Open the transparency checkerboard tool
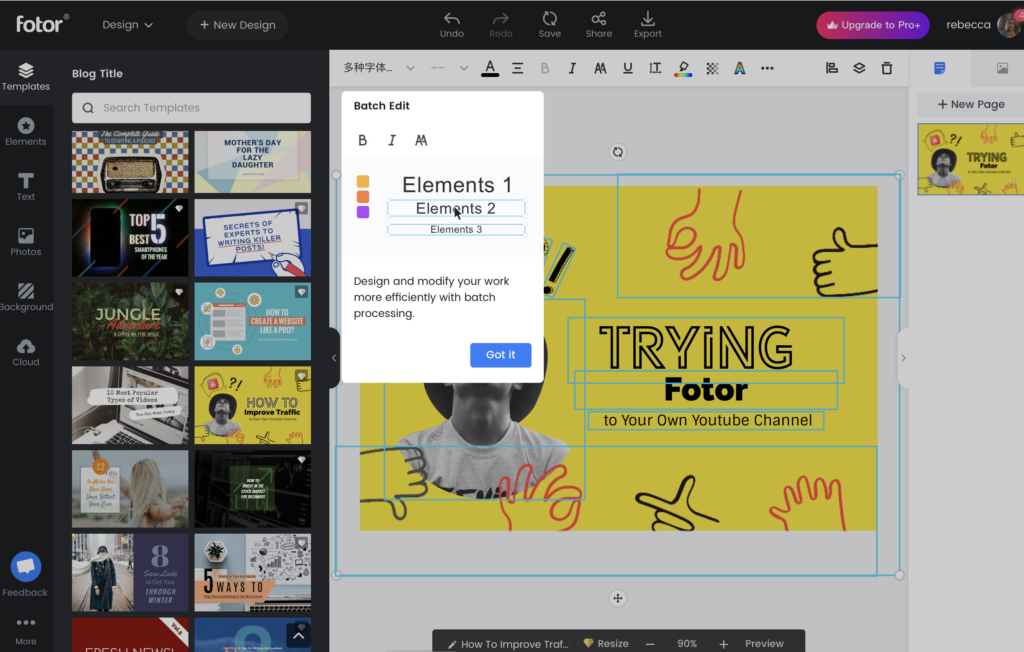The image size is (1024, 652). [x=712, y=68]
